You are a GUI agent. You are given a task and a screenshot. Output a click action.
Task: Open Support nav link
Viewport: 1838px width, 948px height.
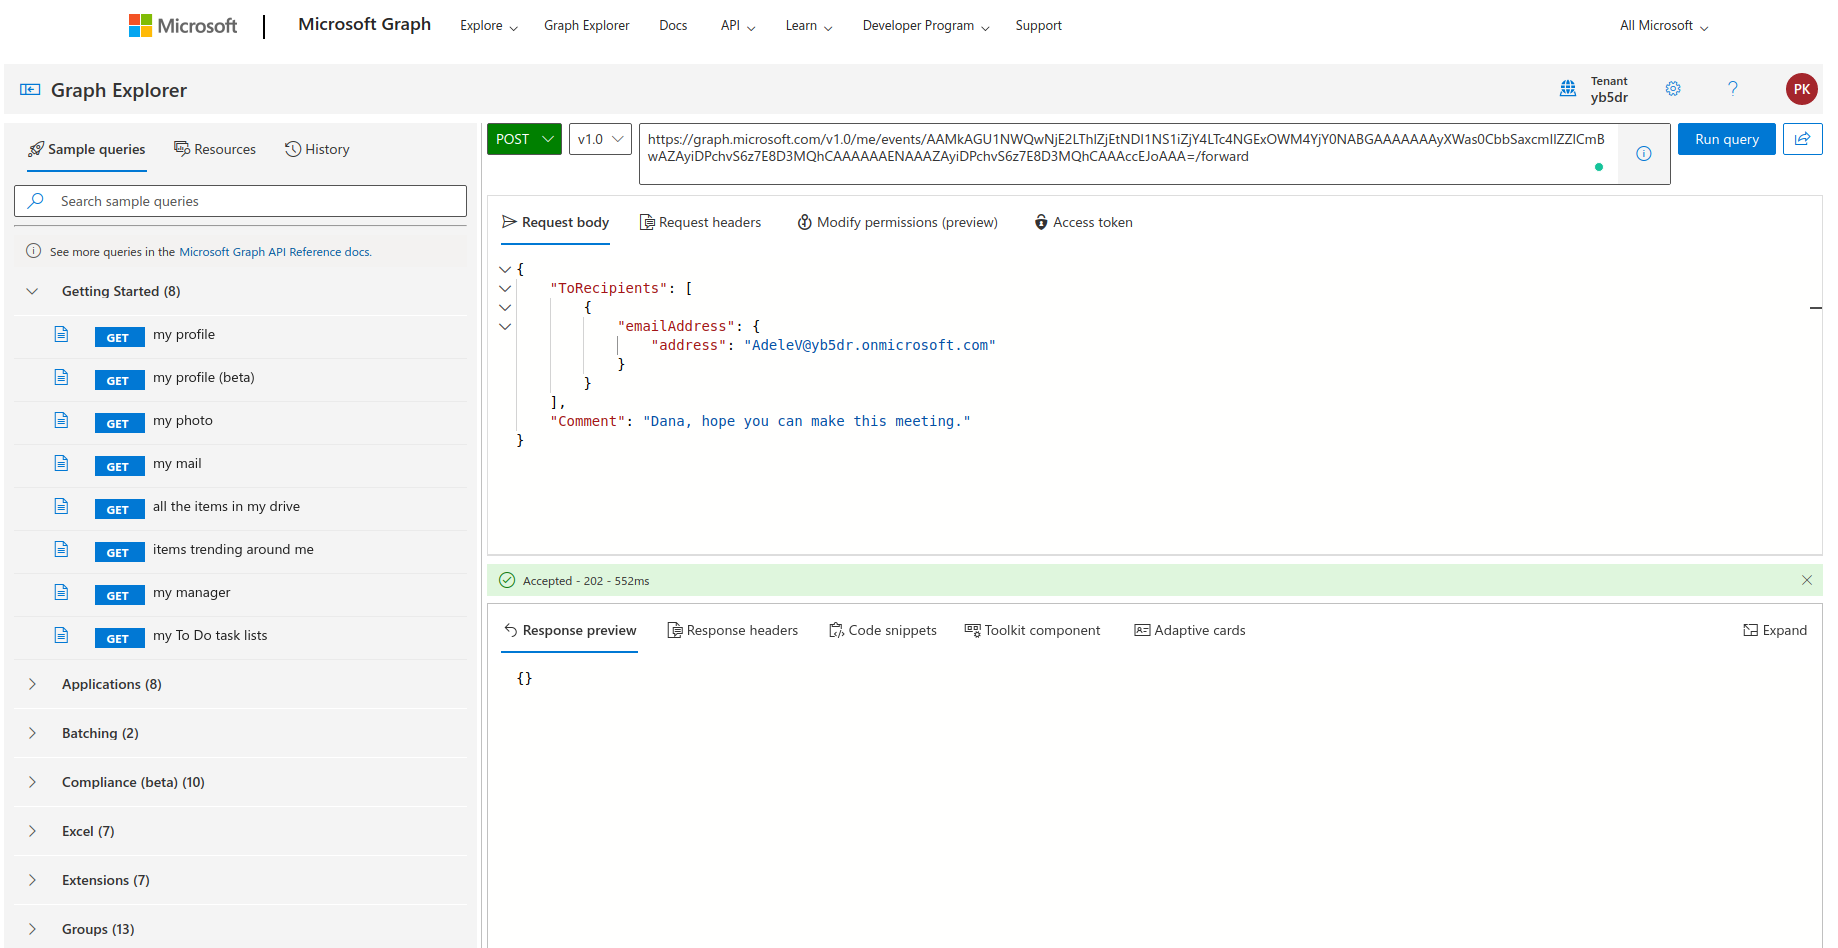(1038, 26)
